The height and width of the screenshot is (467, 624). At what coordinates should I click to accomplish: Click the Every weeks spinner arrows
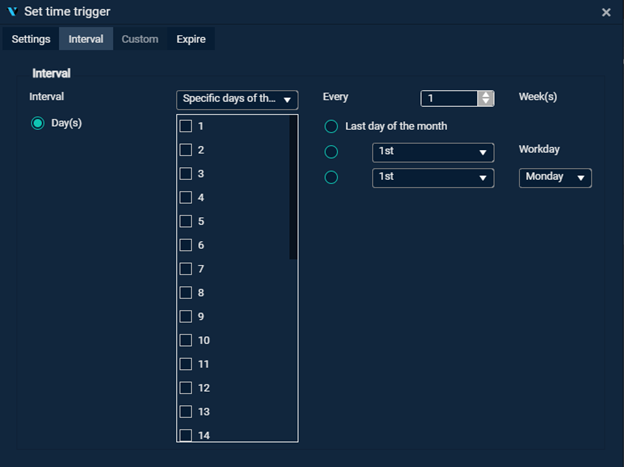487,98
